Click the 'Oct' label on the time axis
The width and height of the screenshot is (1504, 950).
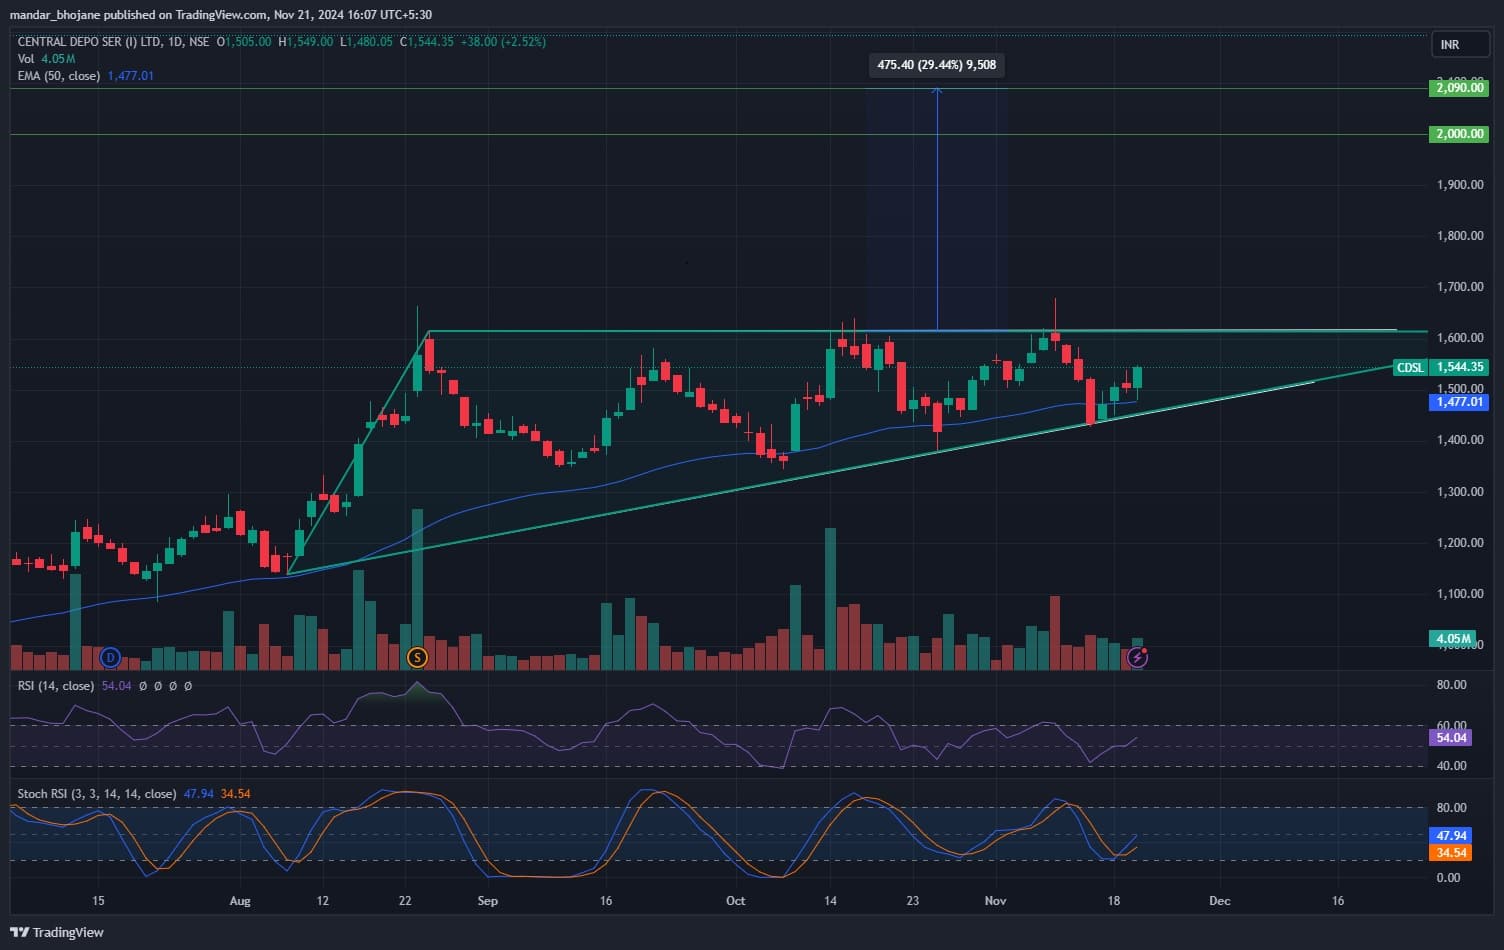coord(735,901)
